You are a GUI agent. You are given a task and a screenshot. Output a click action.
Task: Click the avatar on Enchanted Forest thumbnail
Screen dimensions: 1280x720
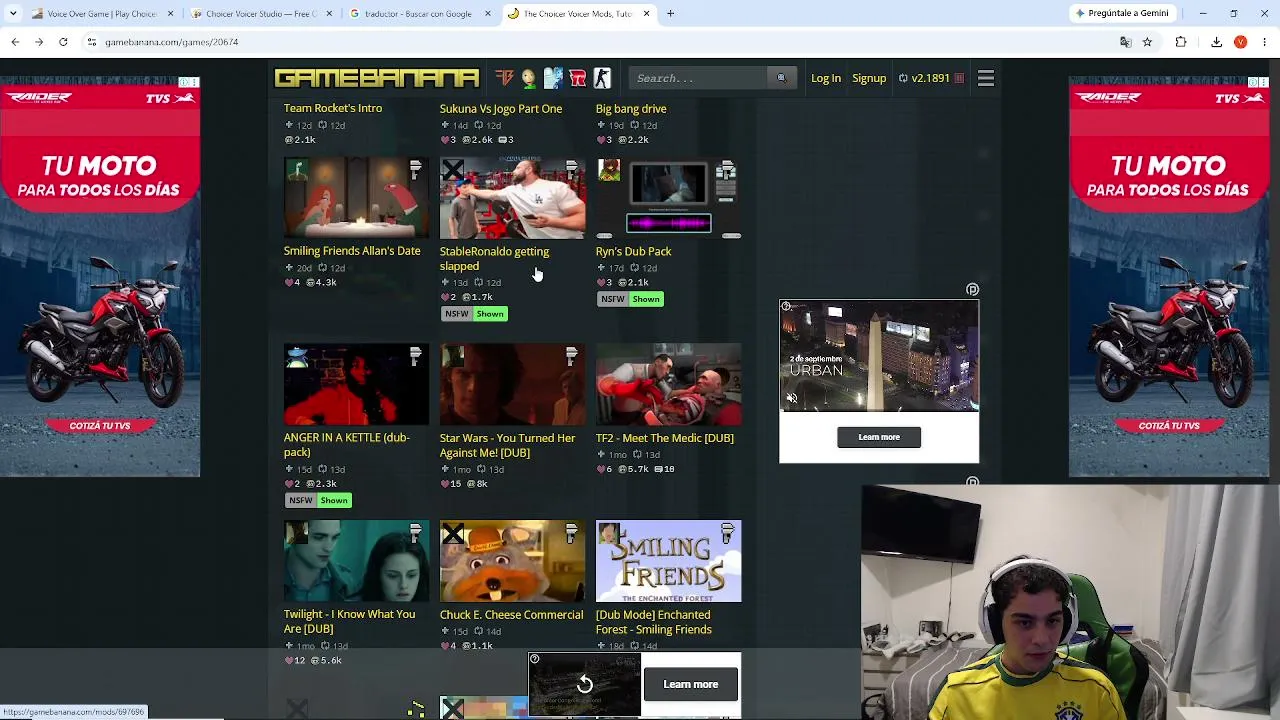coord(608,533)
